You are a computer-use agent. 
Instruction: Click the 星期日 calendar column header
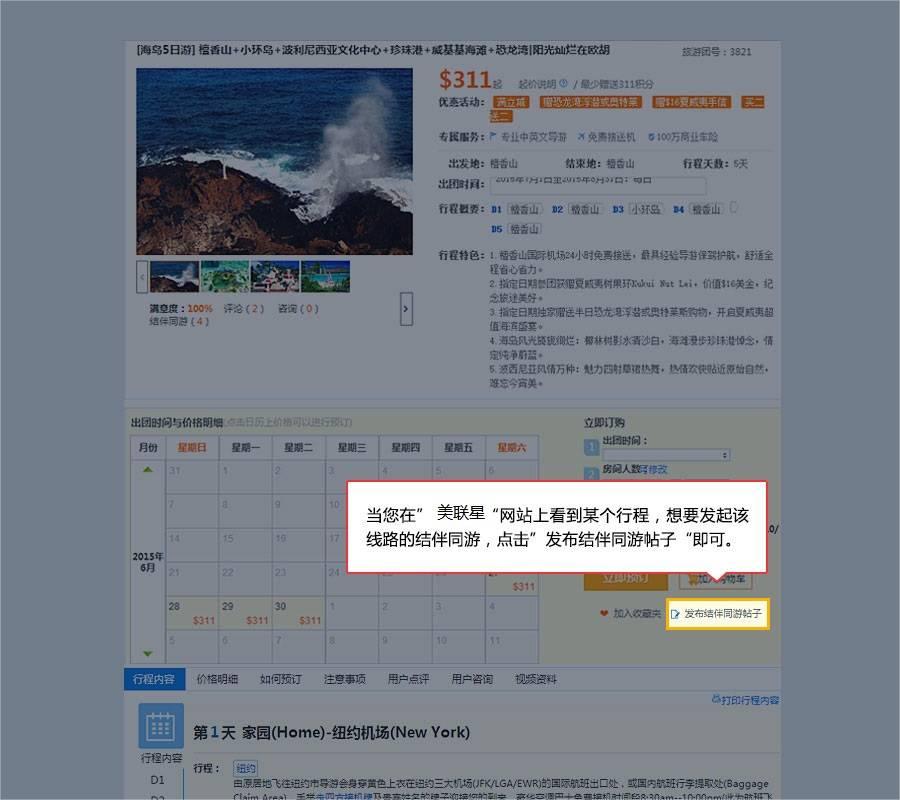[x=192, y=448]
